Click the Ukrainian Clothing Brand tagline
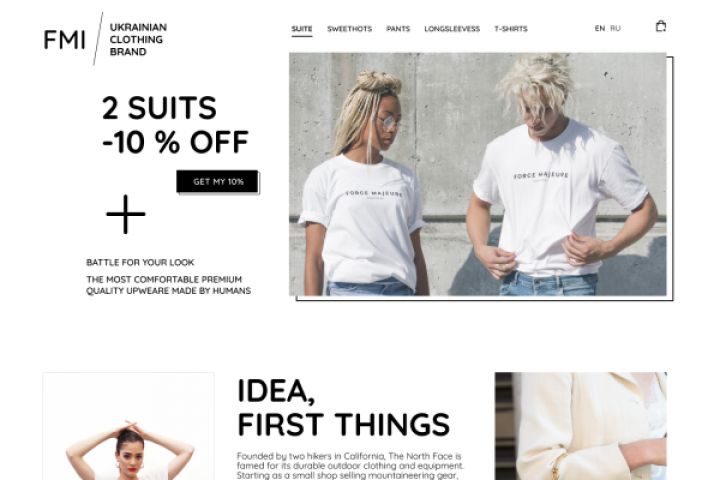Screen dimensions: 720x480 point(138,40)
